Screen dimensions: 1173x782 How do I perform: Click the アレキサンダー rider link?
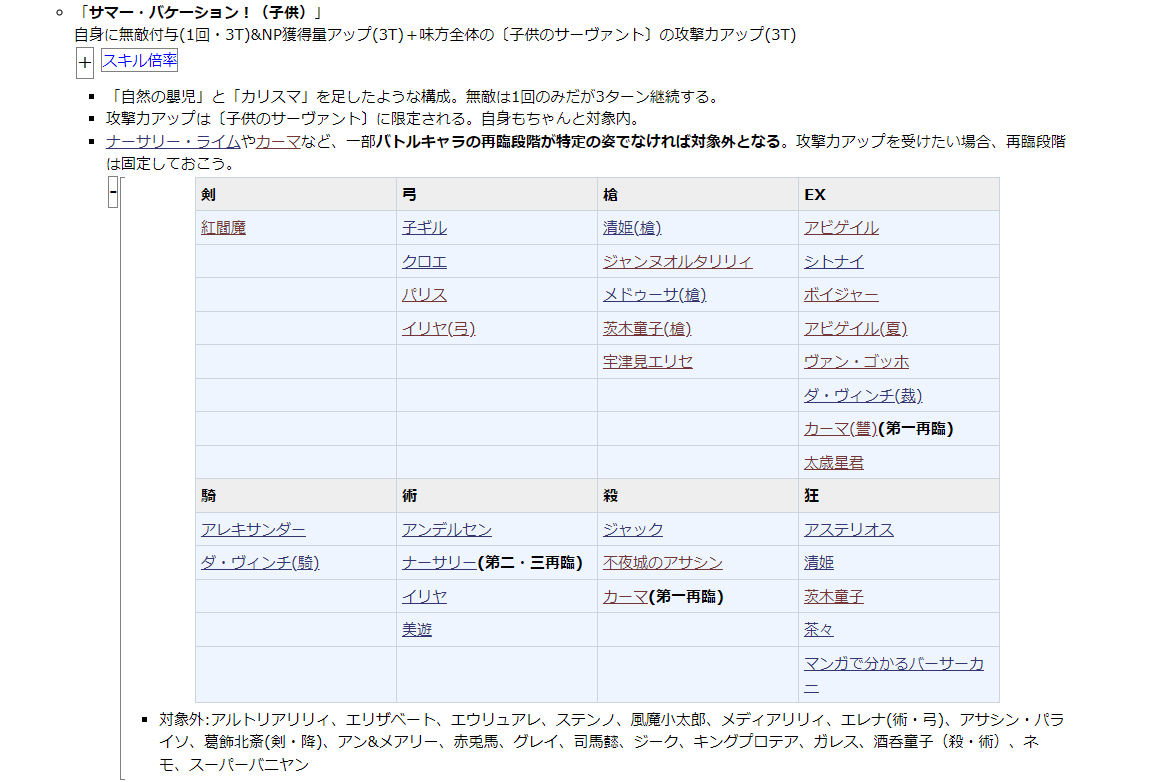(x=253, y=530)
